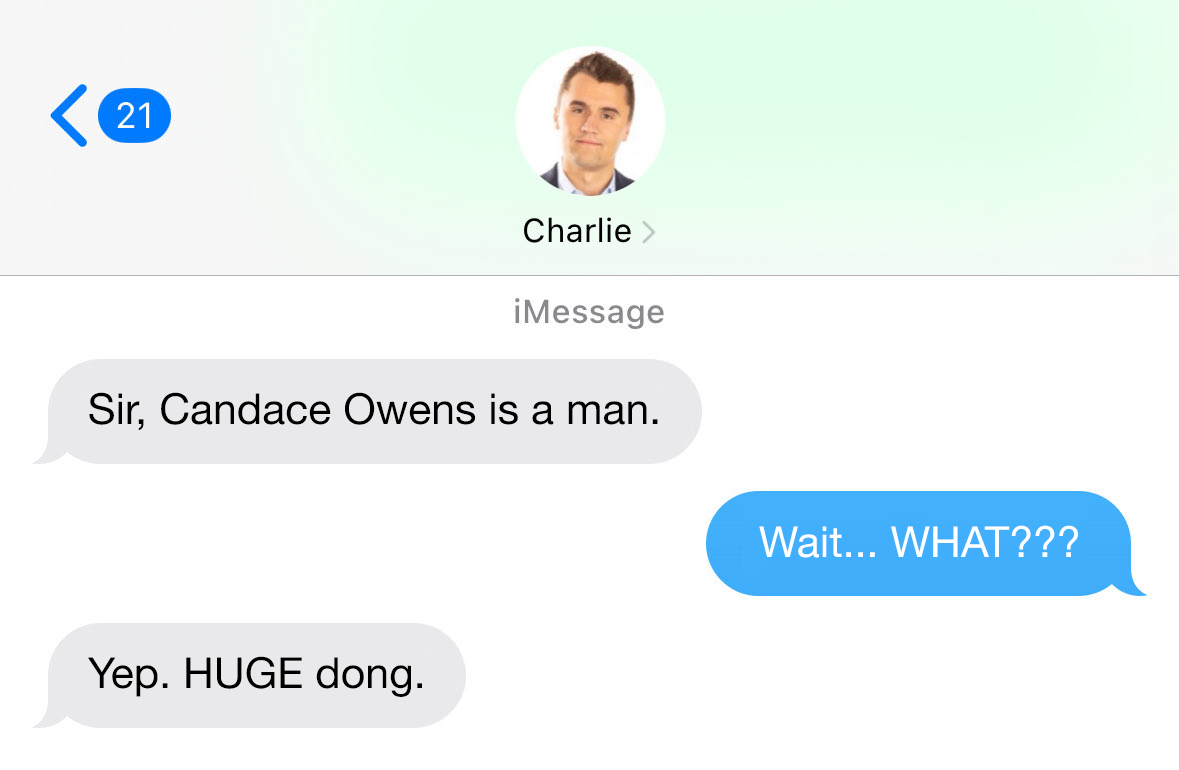Click the word 'man.' in the first bubble

coord(613,411)
